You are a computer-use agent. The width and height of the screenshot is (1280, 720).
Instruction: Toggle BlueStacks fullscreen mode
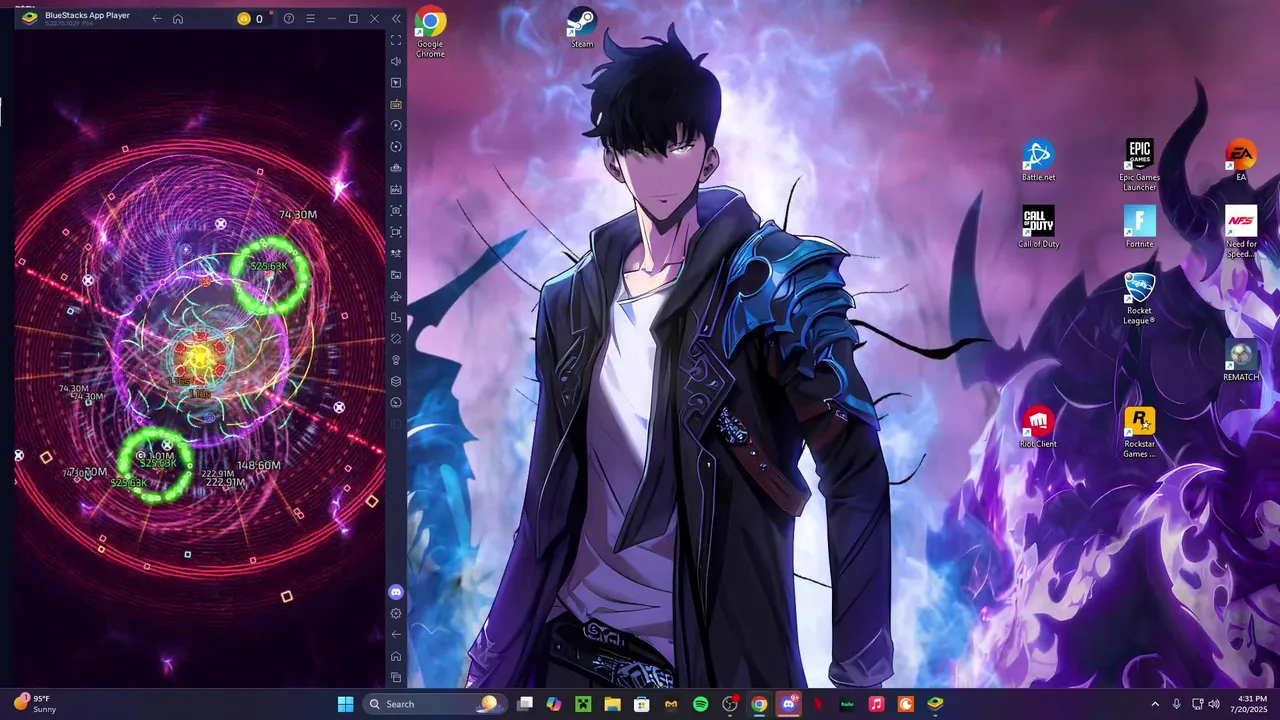click(x=396, y=40)
